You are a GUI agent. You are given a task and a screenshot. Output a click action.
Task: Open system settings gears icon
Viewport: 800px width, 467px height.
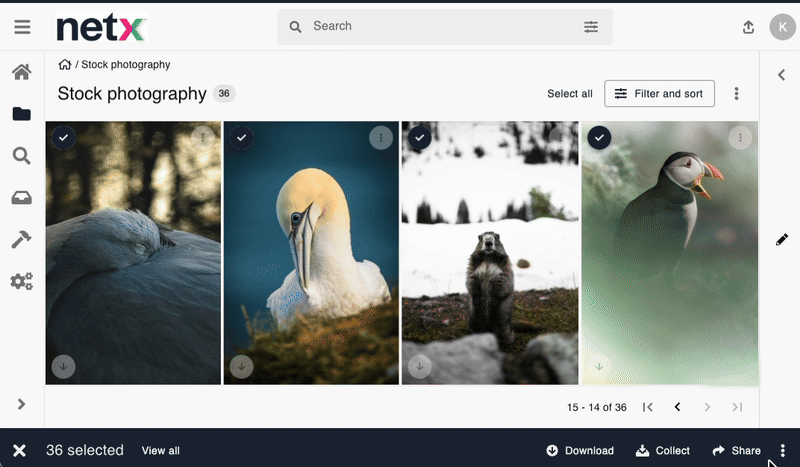point(21,281)
